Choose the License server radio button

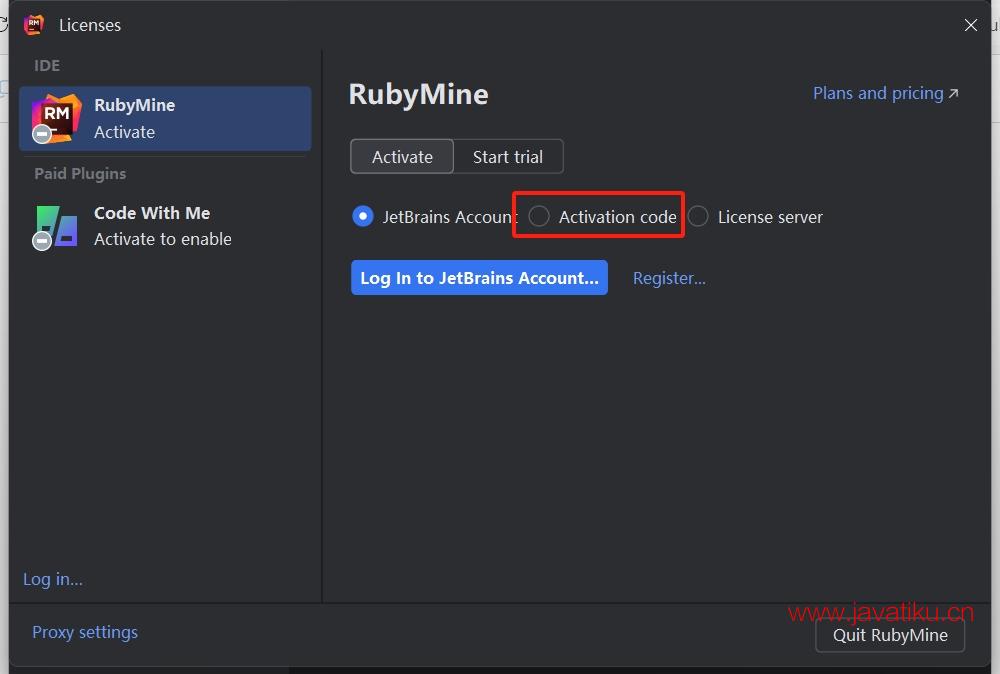click(698, 216)
